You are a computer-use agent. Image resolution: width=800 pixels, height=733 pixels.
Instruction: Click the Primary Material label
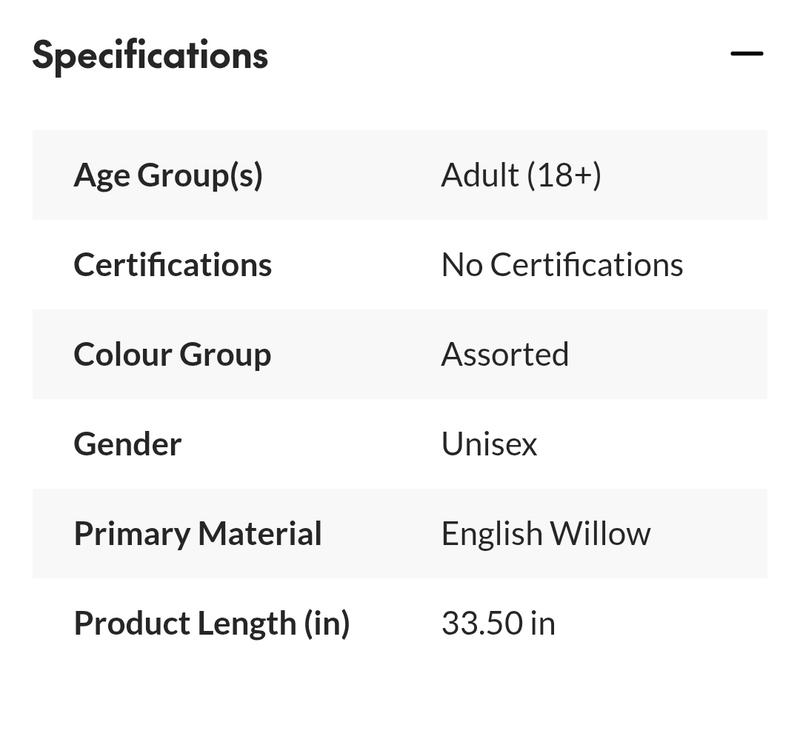[198, 534]
